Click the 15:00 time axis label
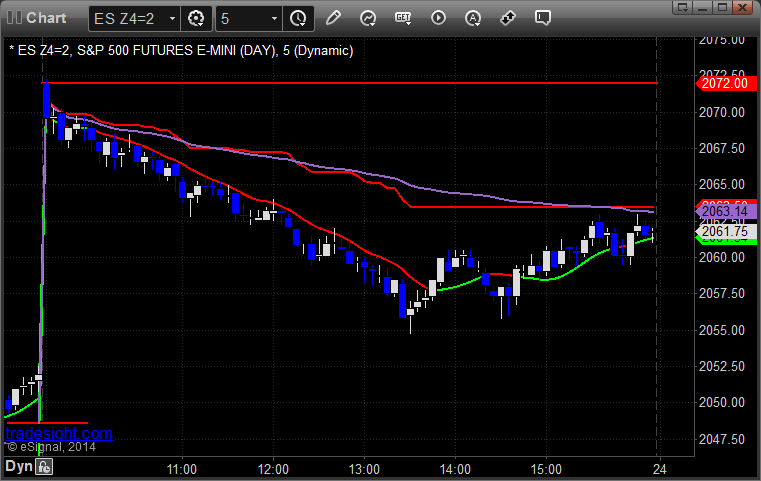761x481 pixels. pos(546,469)
